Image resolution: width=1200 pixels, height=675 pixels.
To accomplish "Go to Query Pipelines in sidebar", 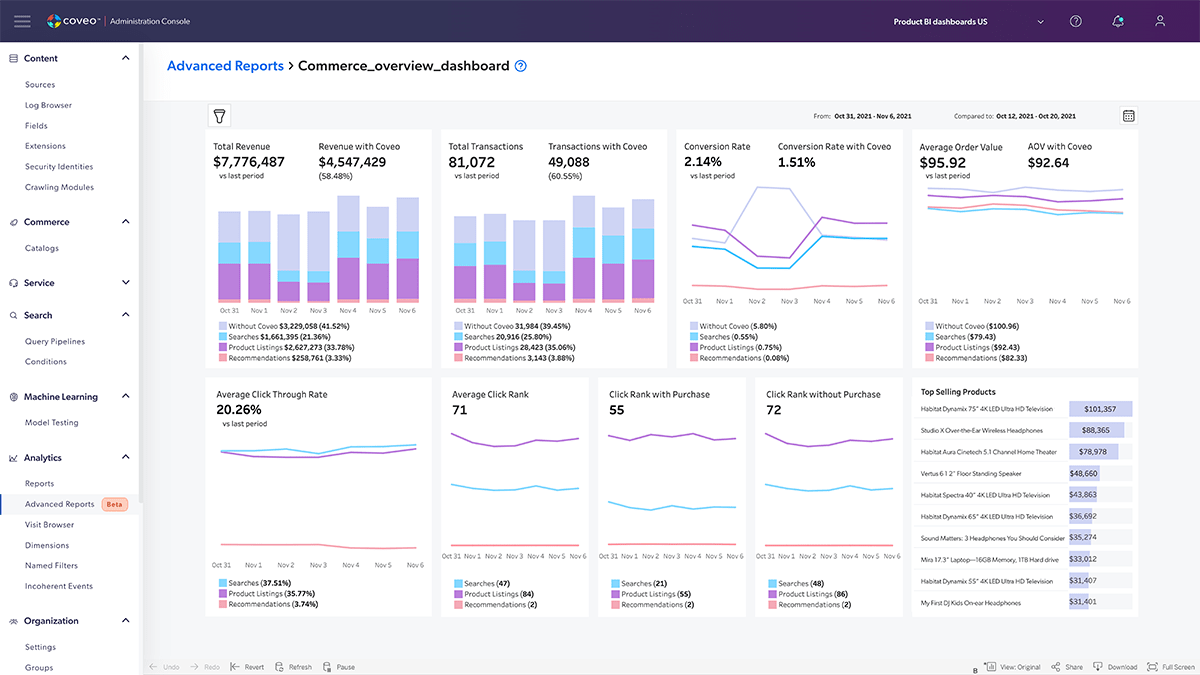I will pyautogui.click(x=55, y=341).
